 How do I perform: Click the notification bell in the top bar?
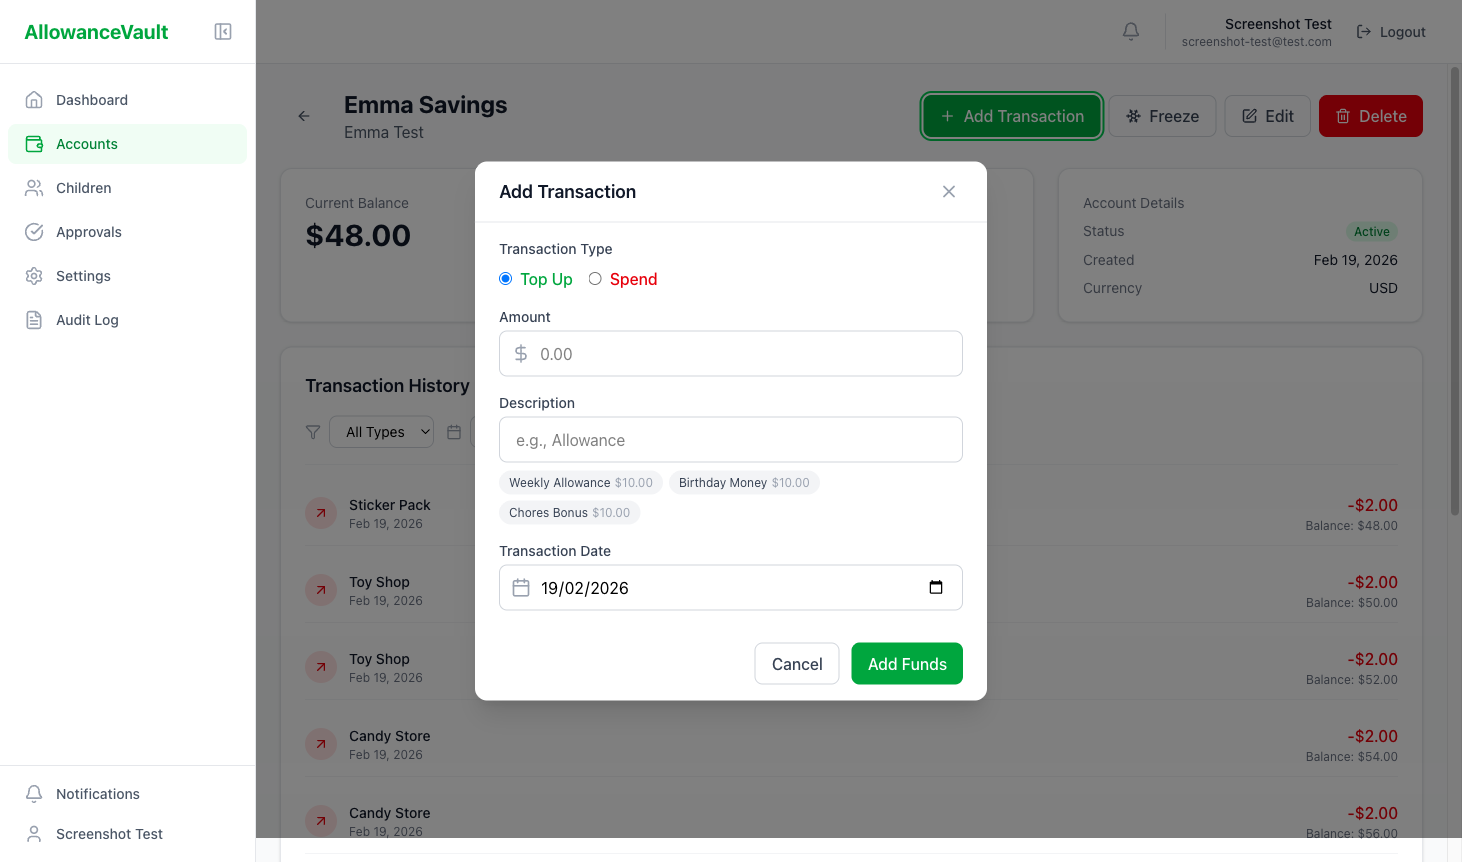tap(1130, 31)
